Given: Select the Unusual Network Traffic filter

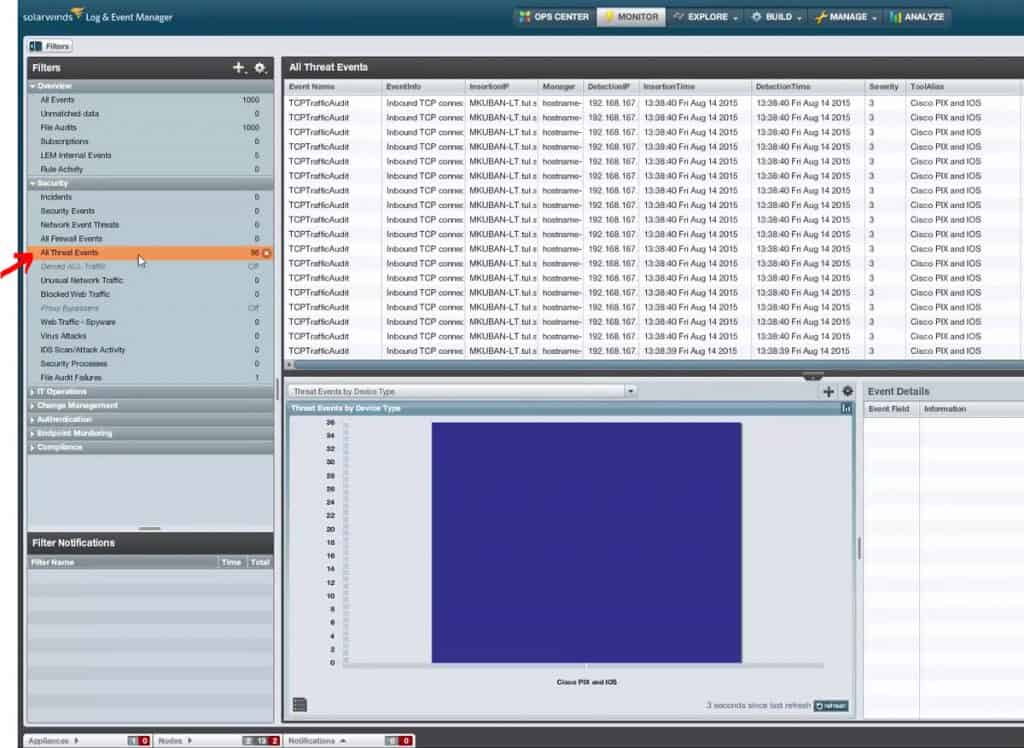Looking at the screenshot, I should [x=150, y=280].
